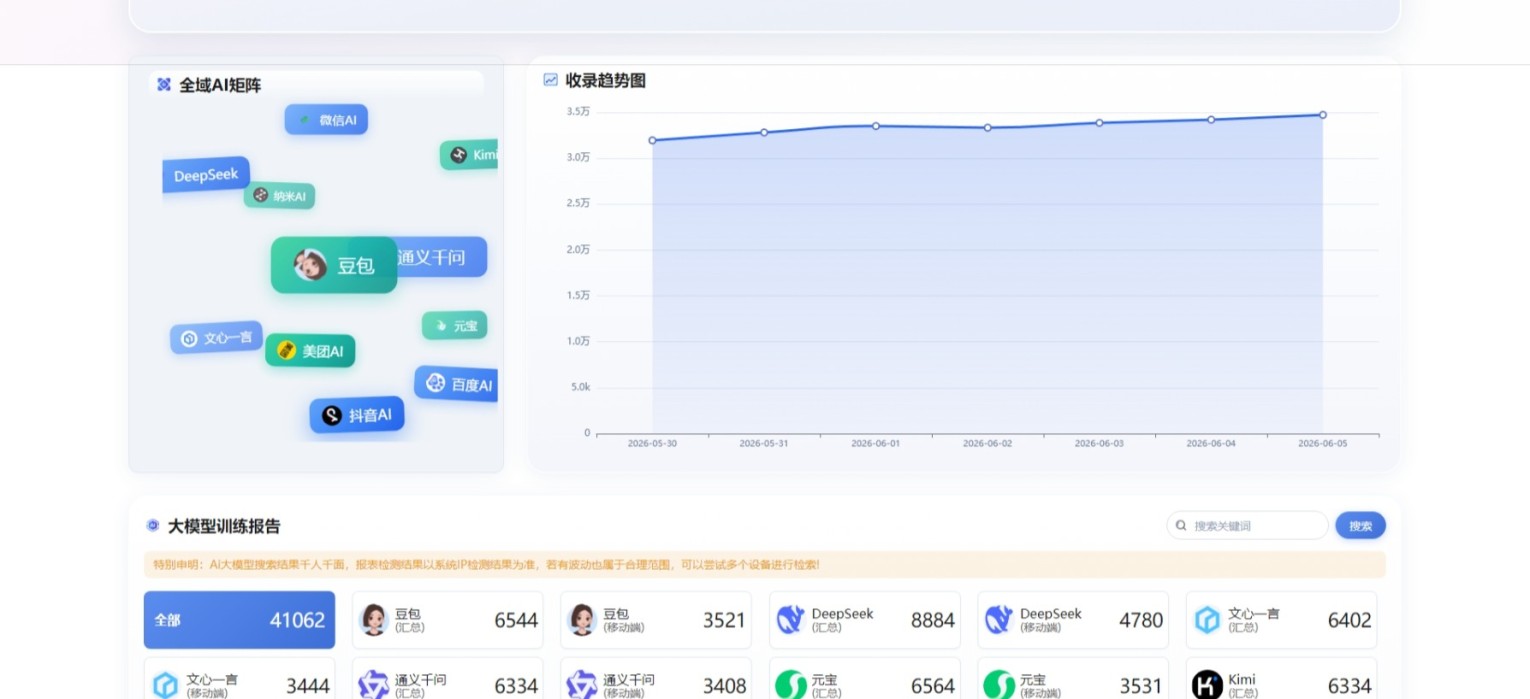Click the 抖音AI black logo icon
This screenshot has height=699, width=1530.
click(332, 415)
